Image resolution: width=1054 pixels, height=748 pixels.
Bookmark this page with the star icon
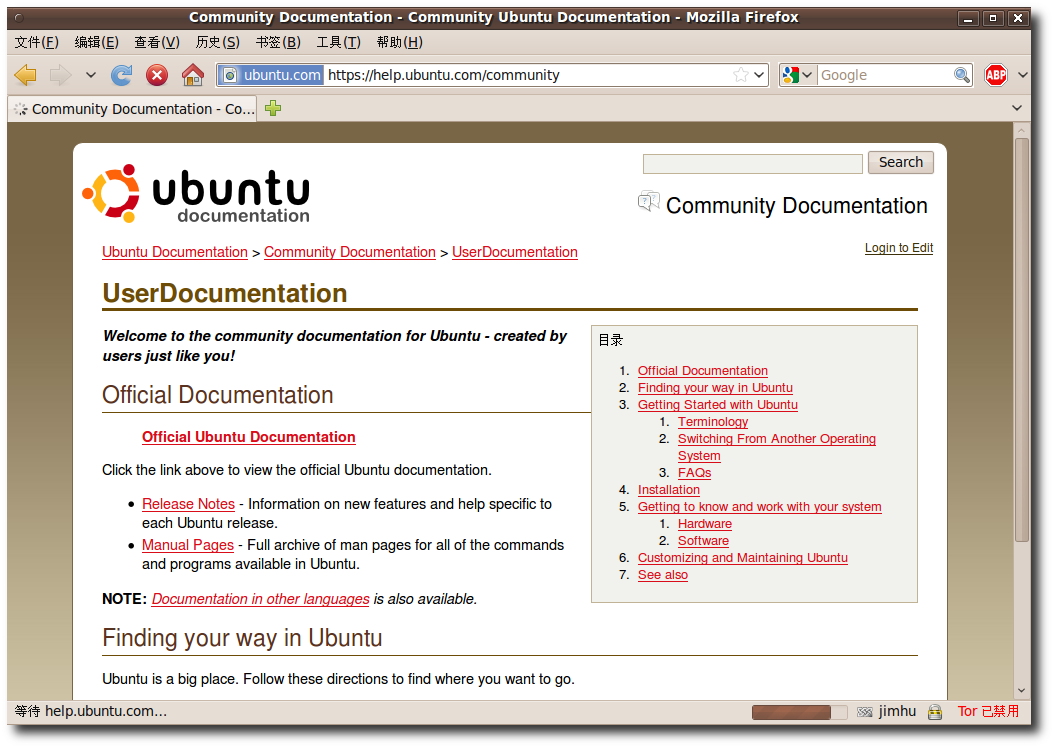pos(741,75)
